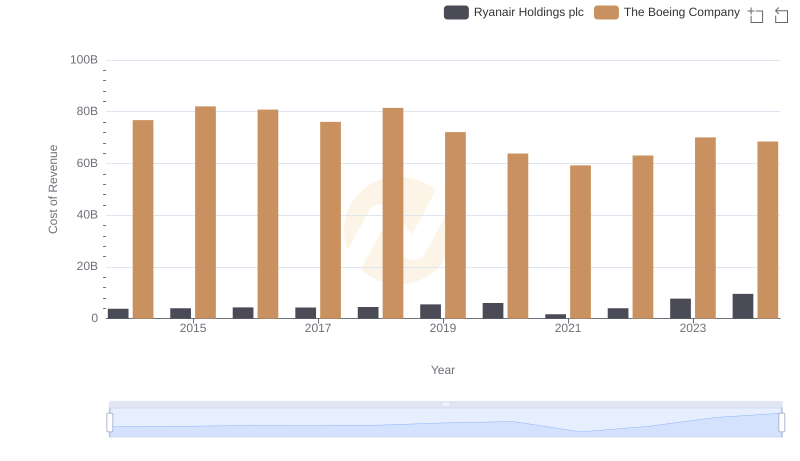Select Ryanair bar for 2015
800x461 pixels.
pos(181,313)
